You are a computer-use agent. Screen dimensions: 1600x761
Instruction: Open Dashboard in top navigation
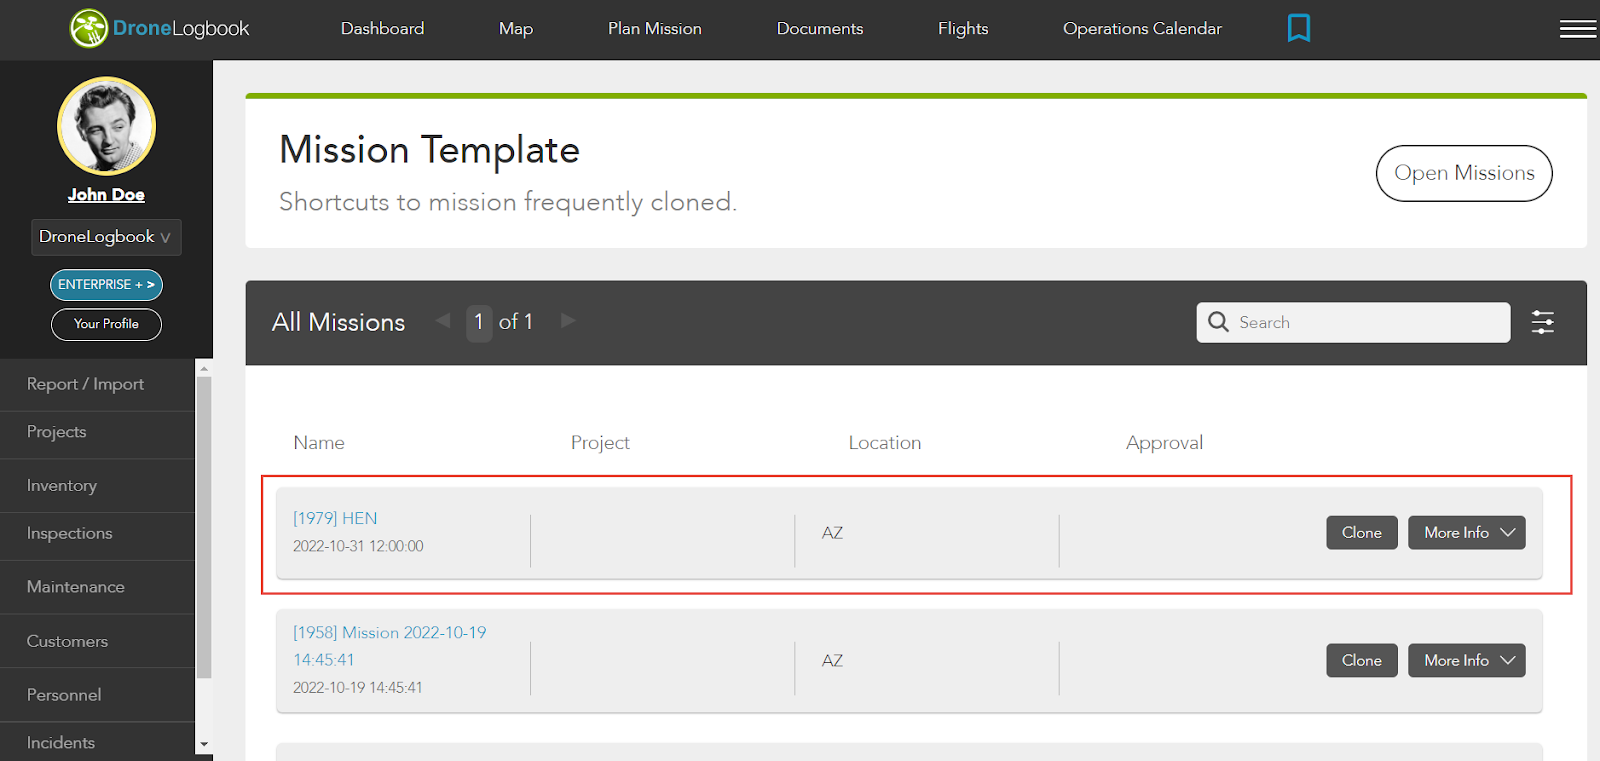[x=382, y=29]
